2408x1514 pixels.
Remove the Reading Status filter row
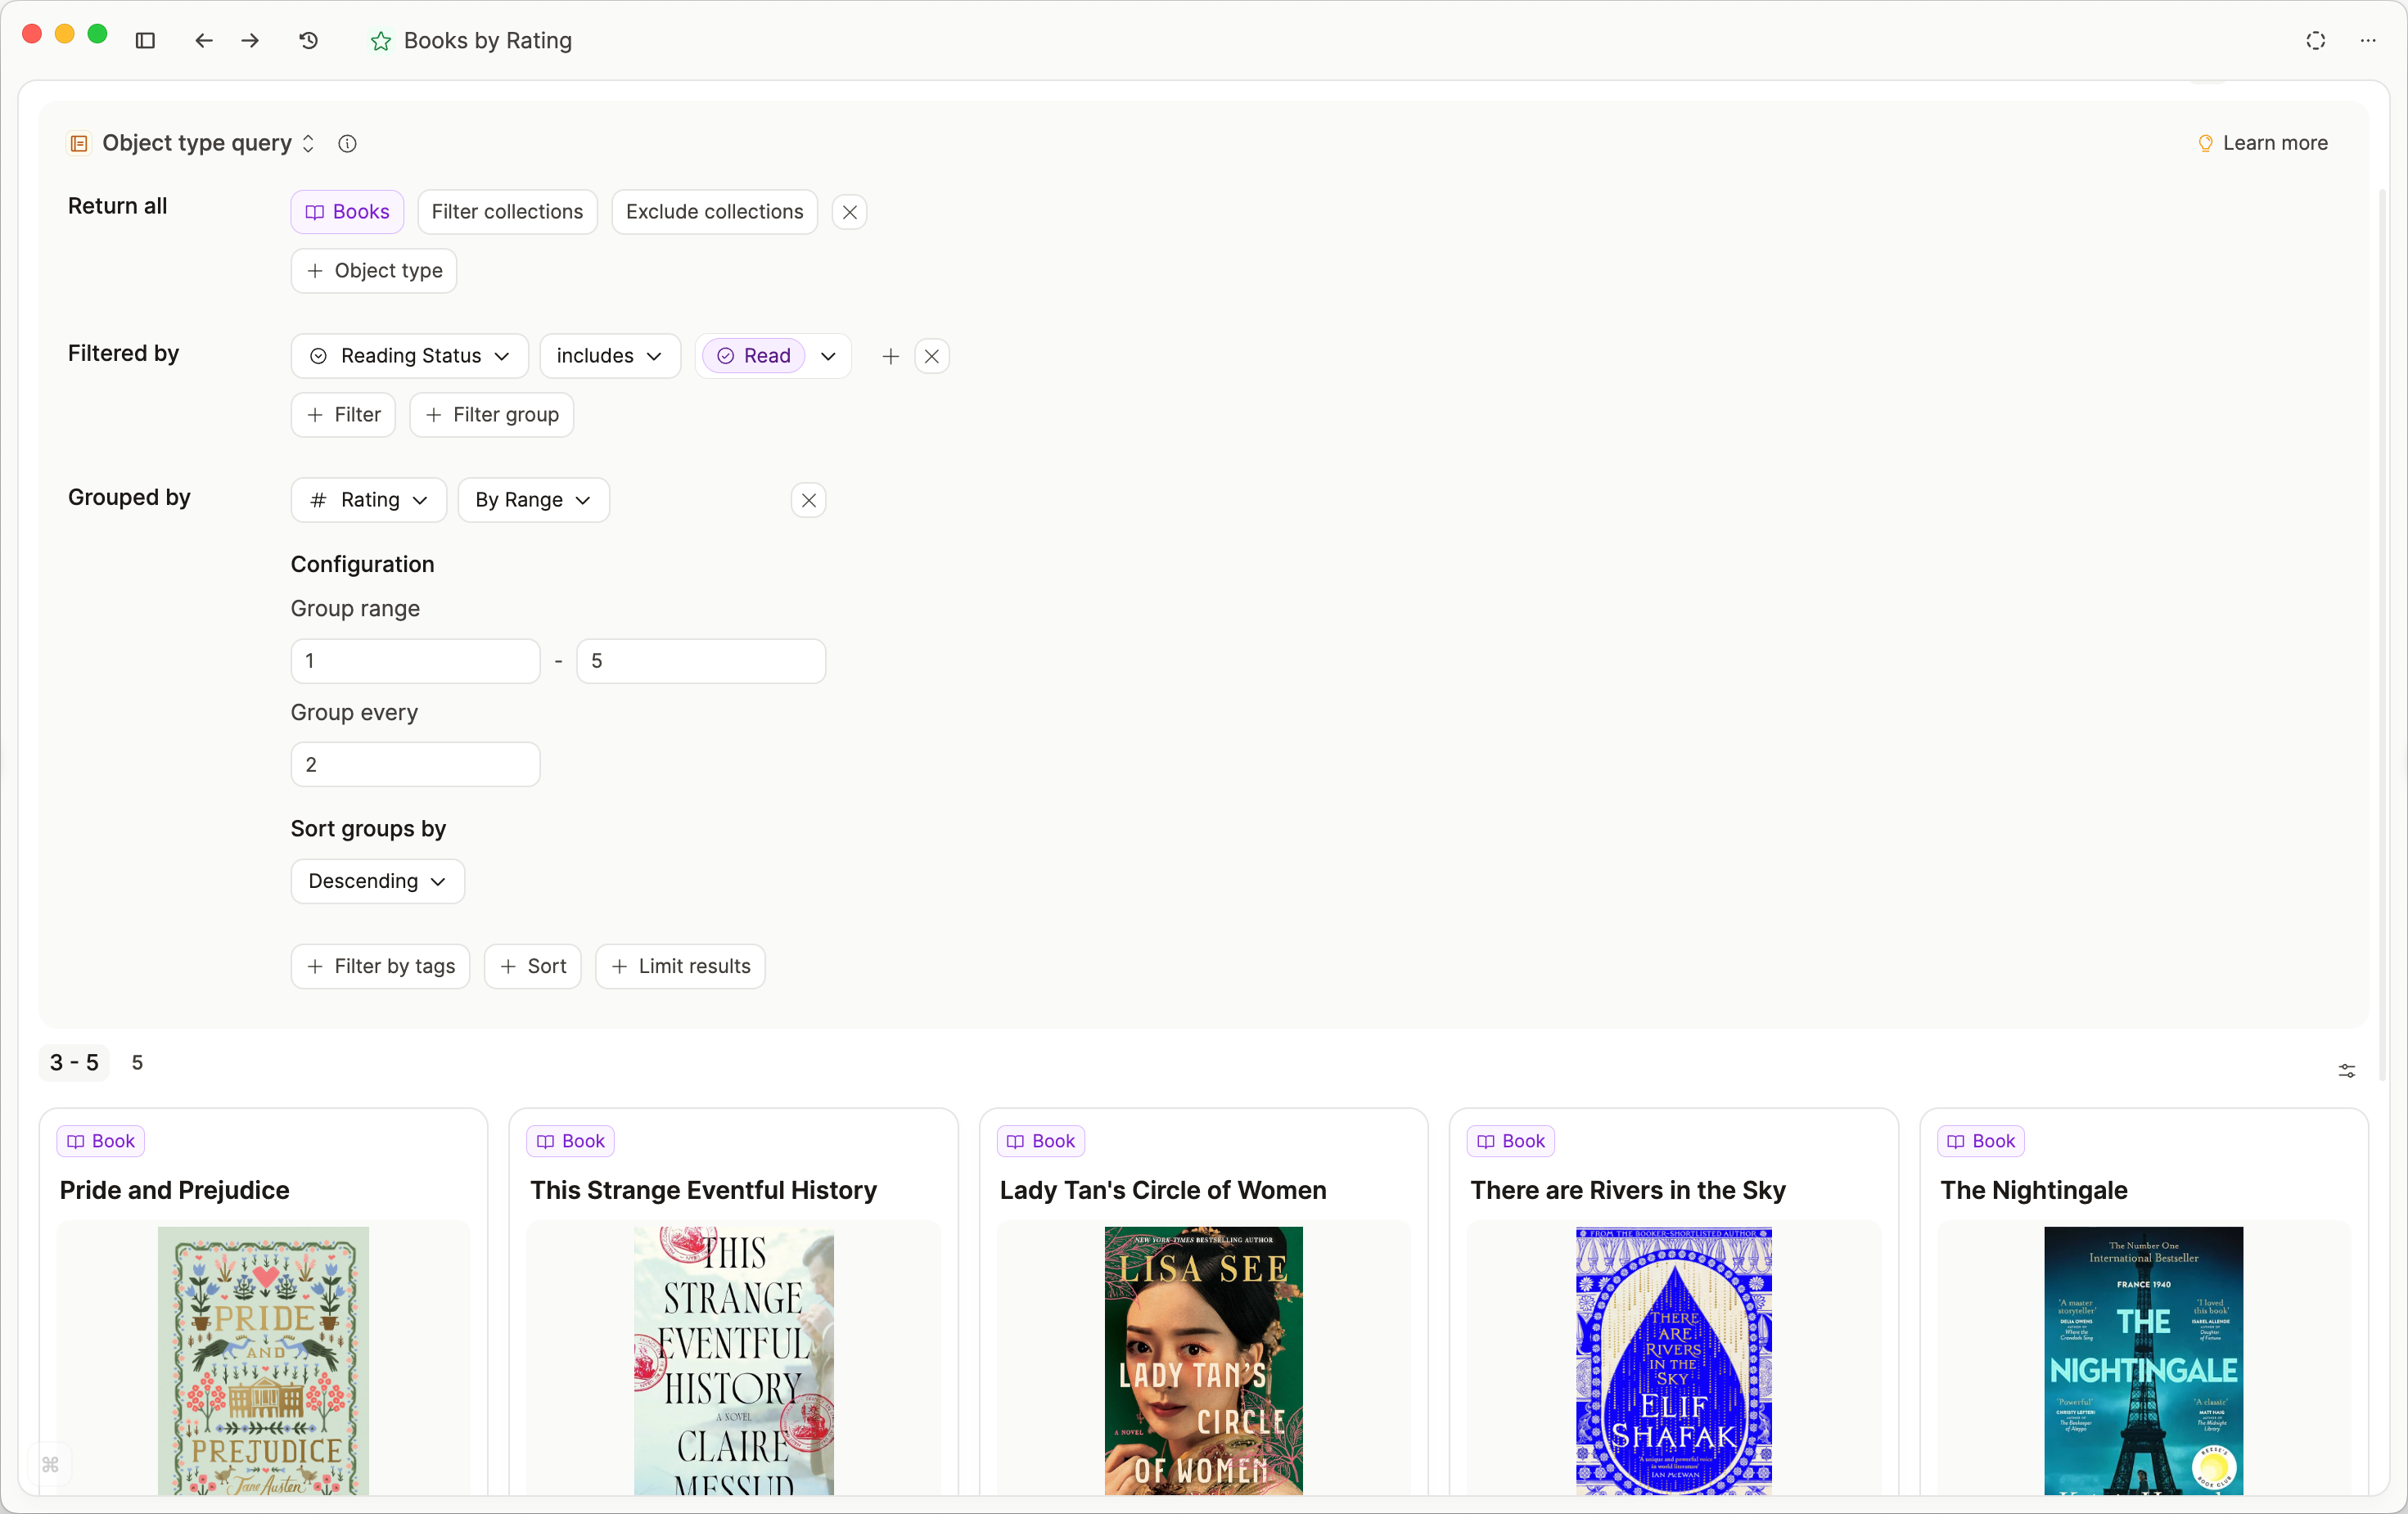tap(931, 356)
